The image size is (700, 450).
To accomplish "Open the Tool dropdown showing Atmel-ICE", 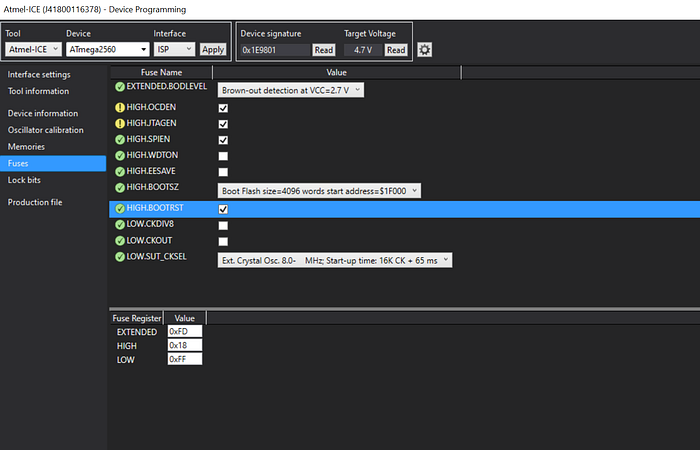I will coord(33,49).
